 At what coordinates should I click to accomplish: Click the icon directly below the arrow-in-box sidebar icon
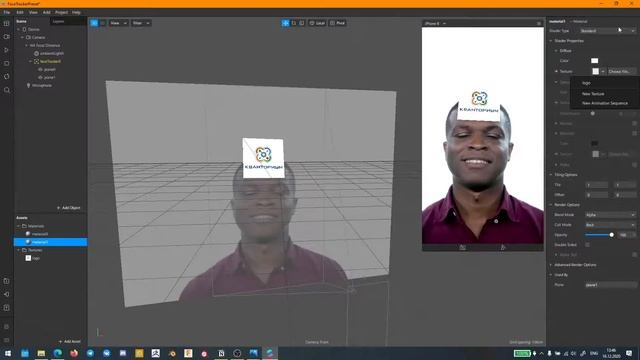pyautogui.click(x=7, y=307)
